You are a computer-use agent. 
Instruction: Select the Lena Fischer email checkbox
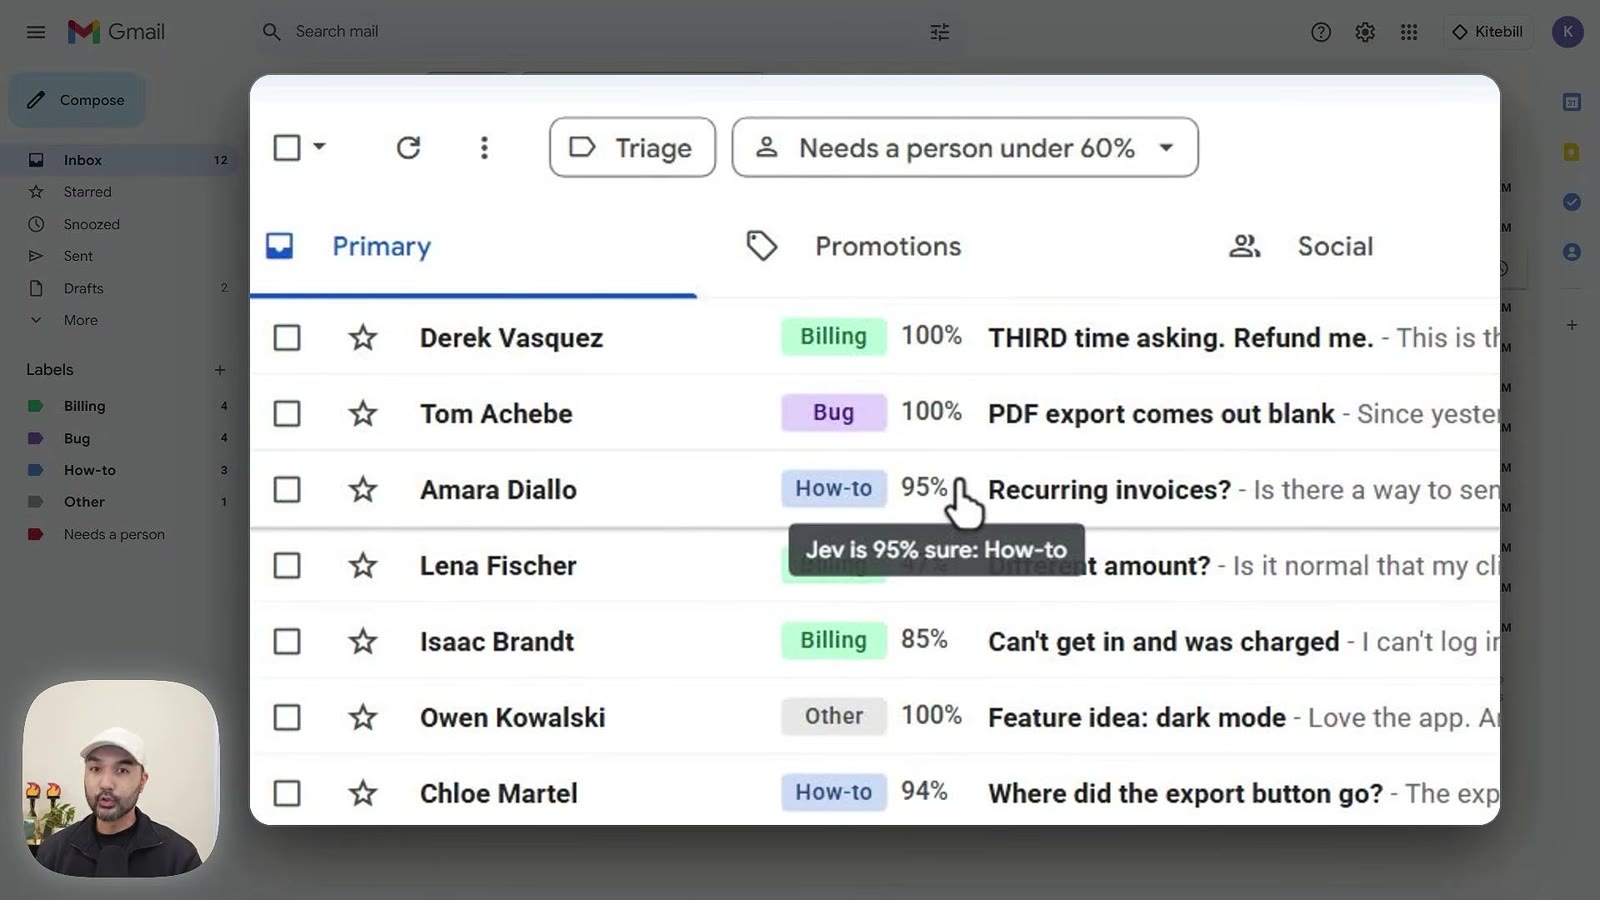[x=287, y=565]
